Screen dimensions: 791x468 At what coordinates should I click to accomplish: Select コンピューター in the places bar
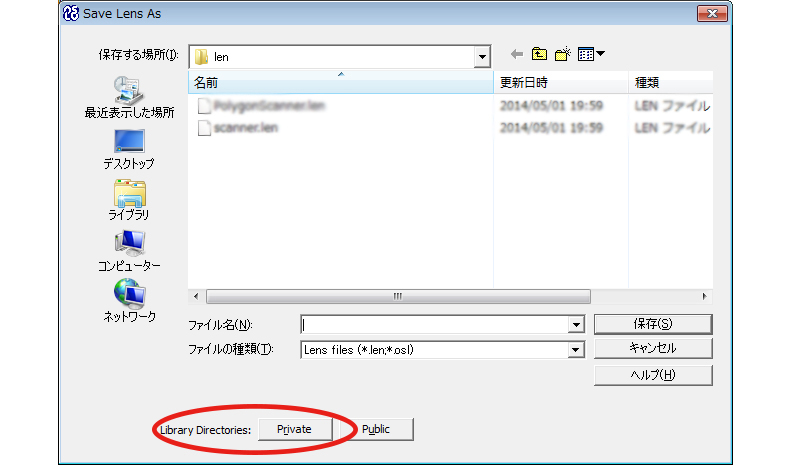click(129, 251)
